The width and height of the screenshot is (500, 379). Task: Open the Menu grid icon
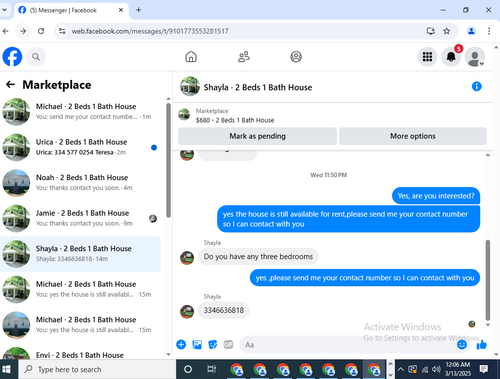click(x=427, y=57)
